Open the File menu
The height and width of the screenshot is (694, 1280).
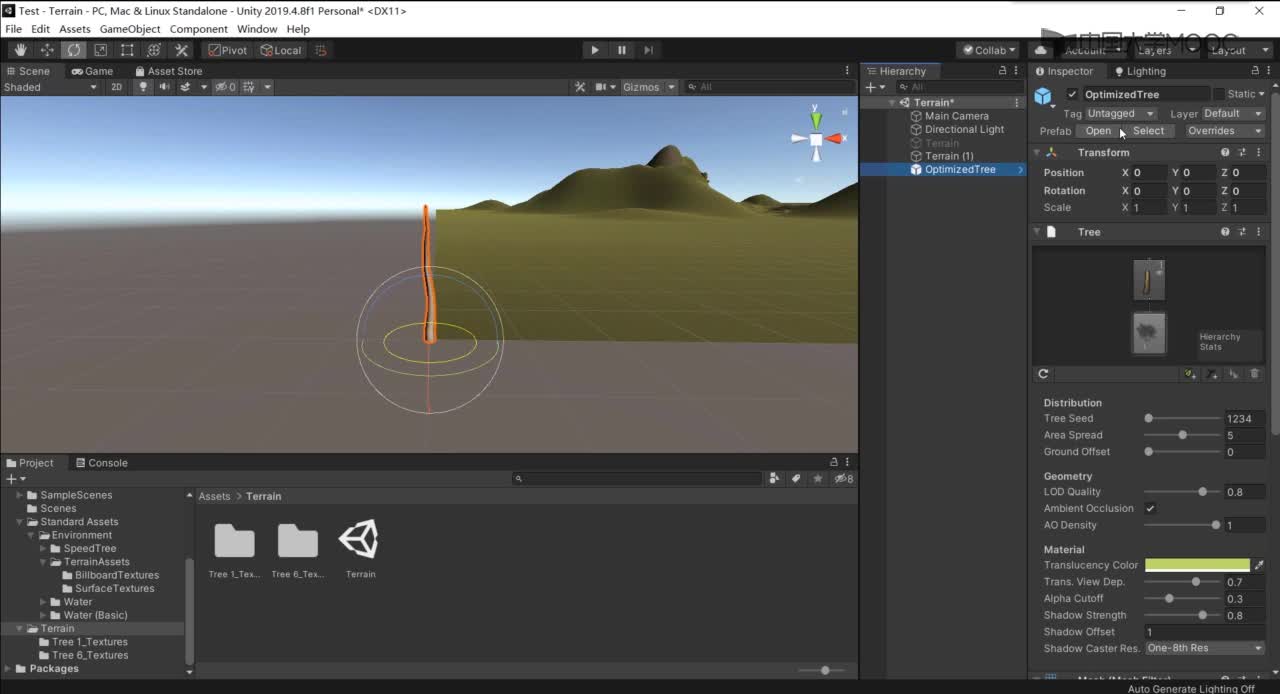tap(13, 29)
